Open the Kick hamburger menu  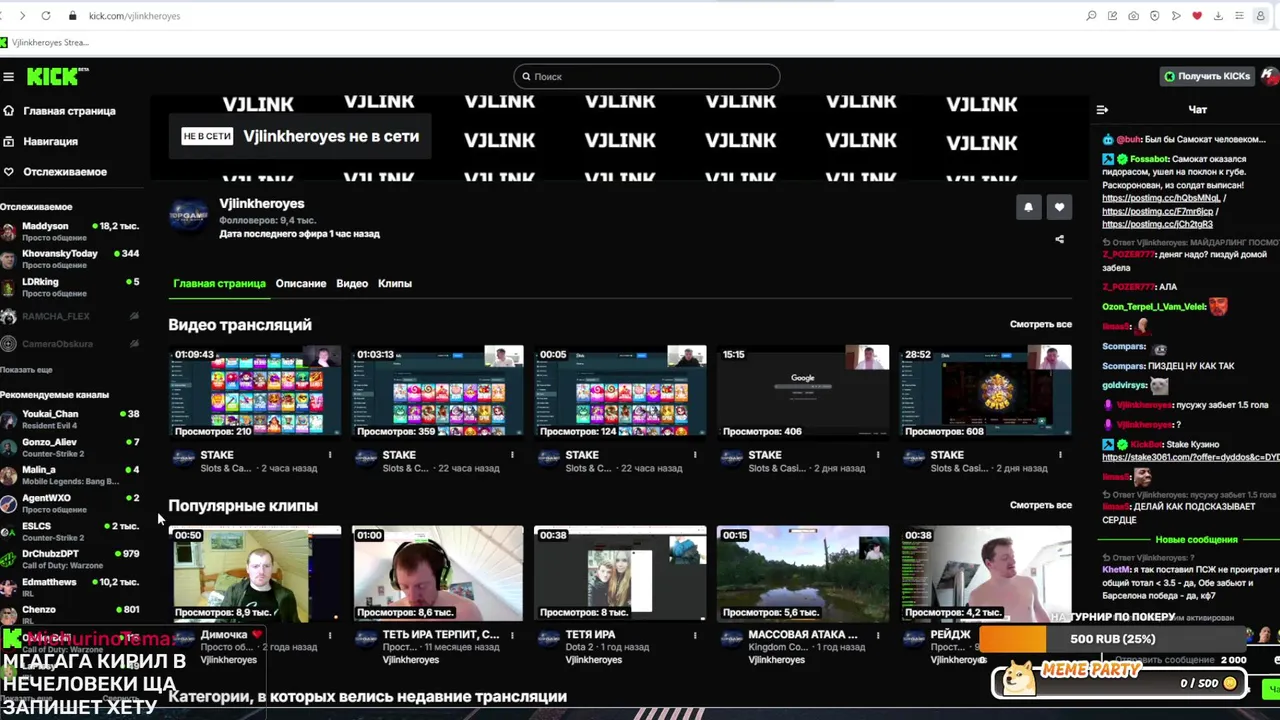8,77
